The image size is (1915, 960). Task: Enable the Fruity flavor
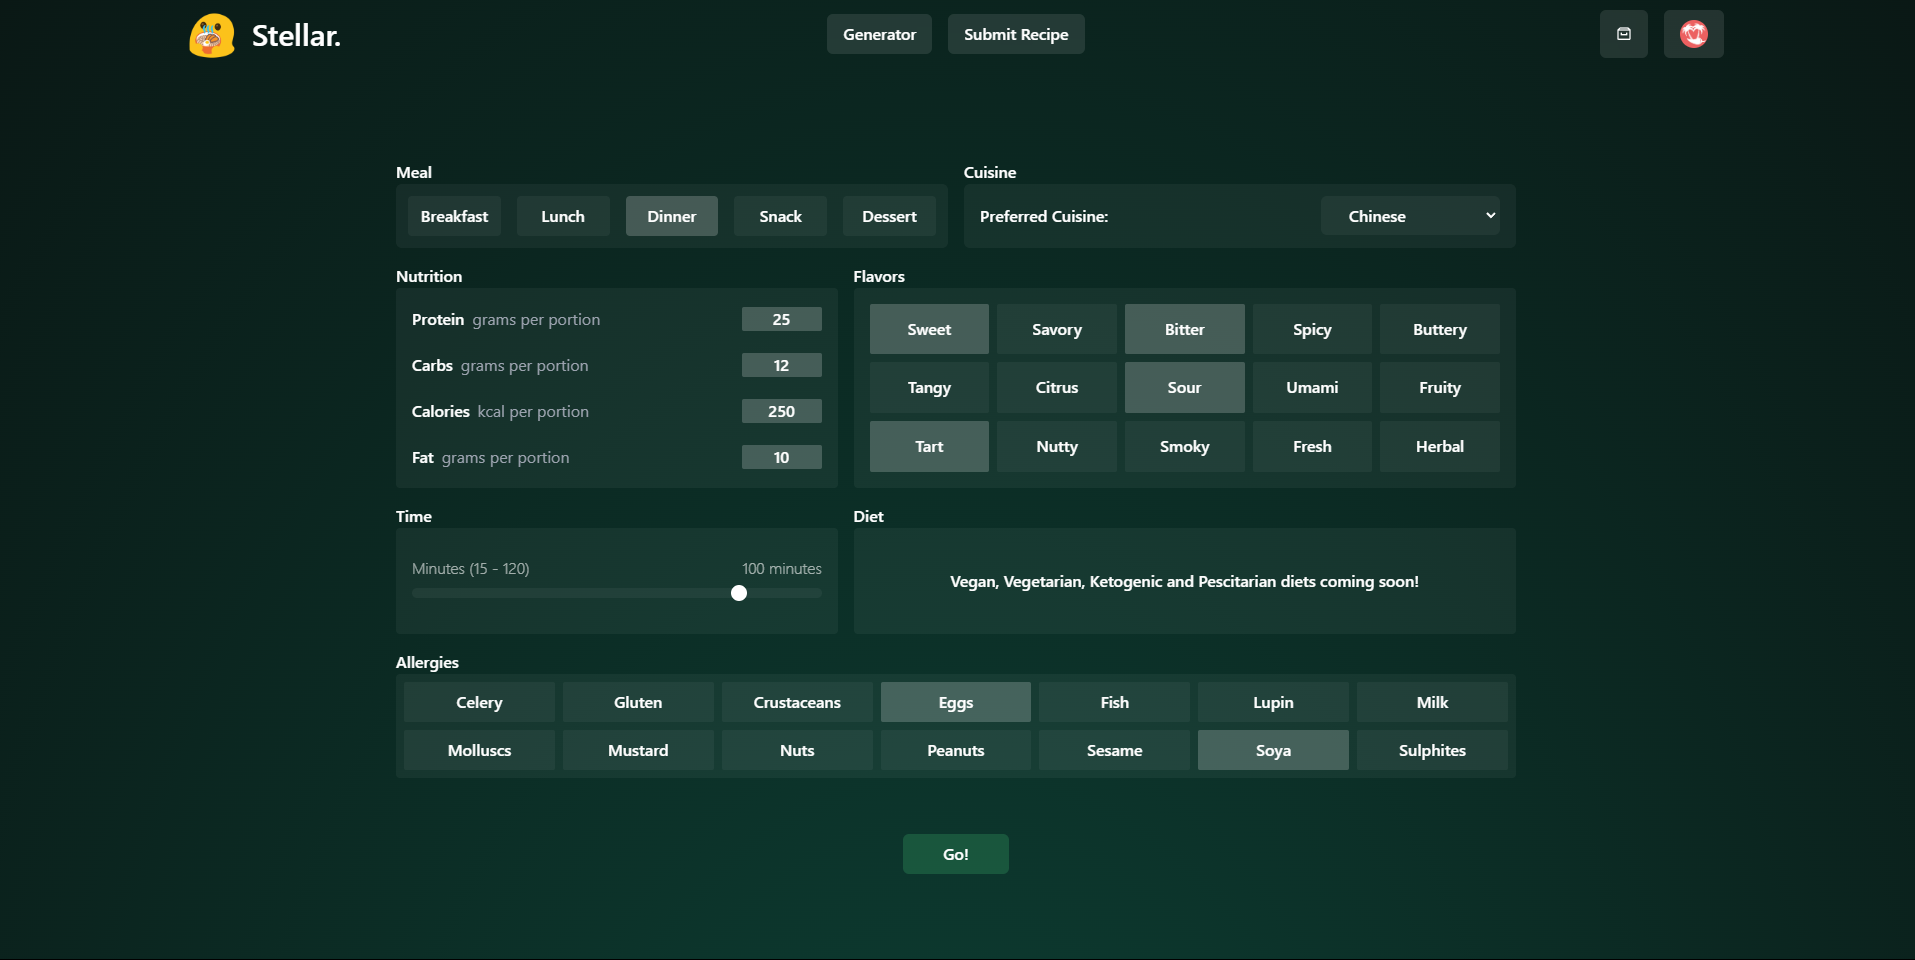click(x=1440, y=387)
